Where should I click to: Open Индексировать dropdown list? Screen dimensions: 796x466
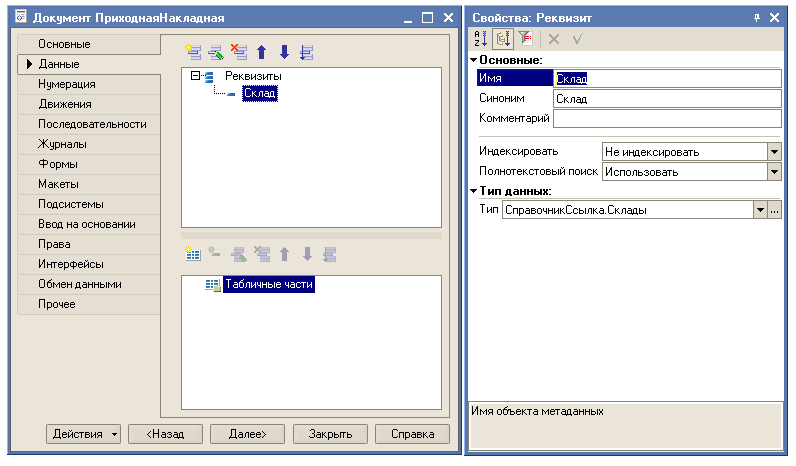(x=774, y=151)
